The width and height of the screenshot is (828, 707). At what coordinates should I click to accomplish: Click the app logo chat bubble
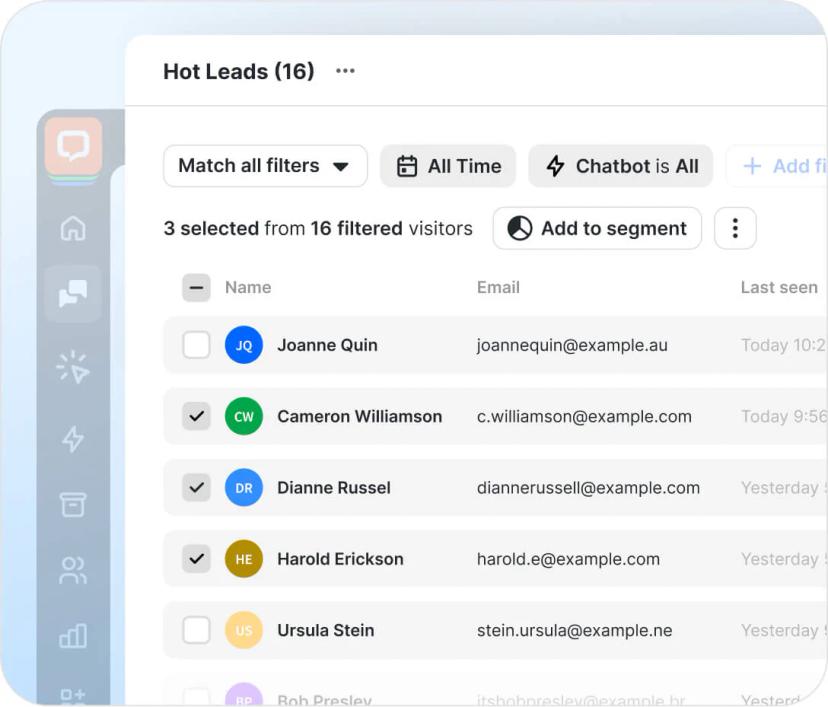pyautogui.click(x=73, y=147)
